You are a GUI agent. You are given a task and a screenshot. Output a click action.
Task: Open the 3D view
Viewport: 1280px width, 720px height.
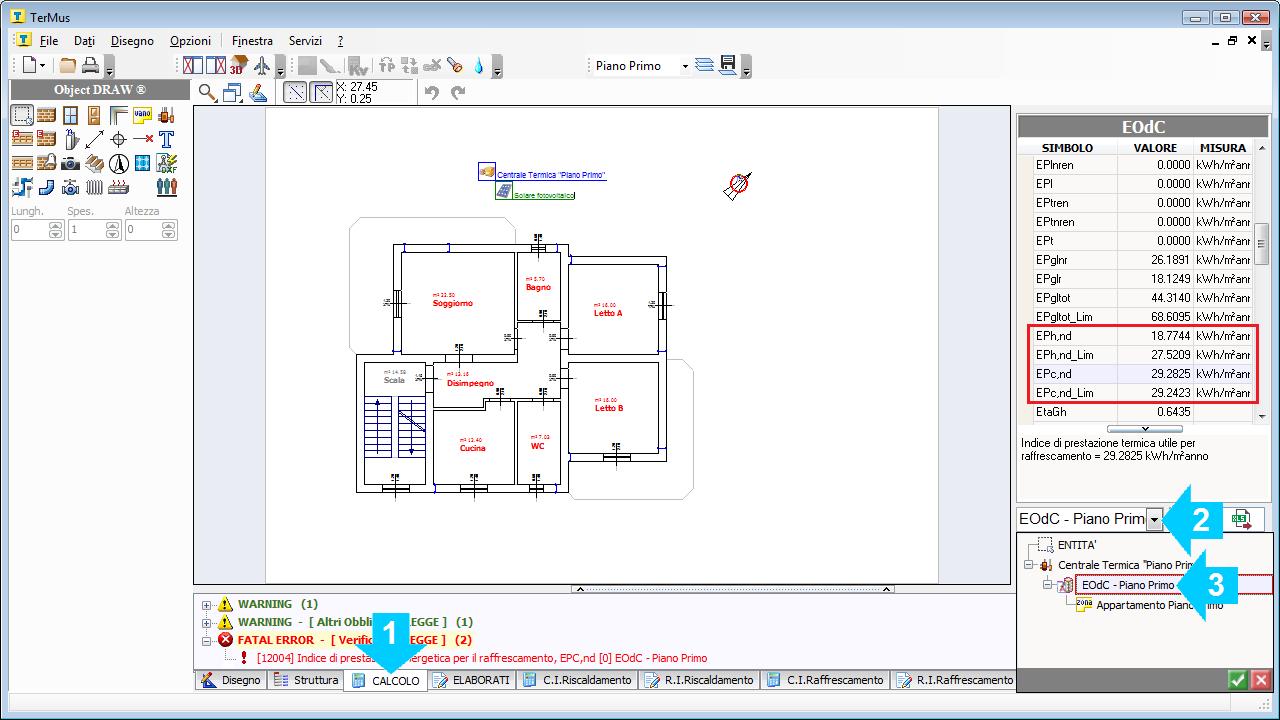click(x=238, y=66)
